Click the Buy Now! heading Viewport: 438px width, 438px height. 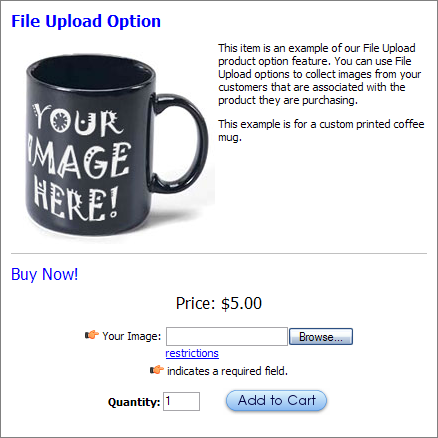tap(45, 274)
